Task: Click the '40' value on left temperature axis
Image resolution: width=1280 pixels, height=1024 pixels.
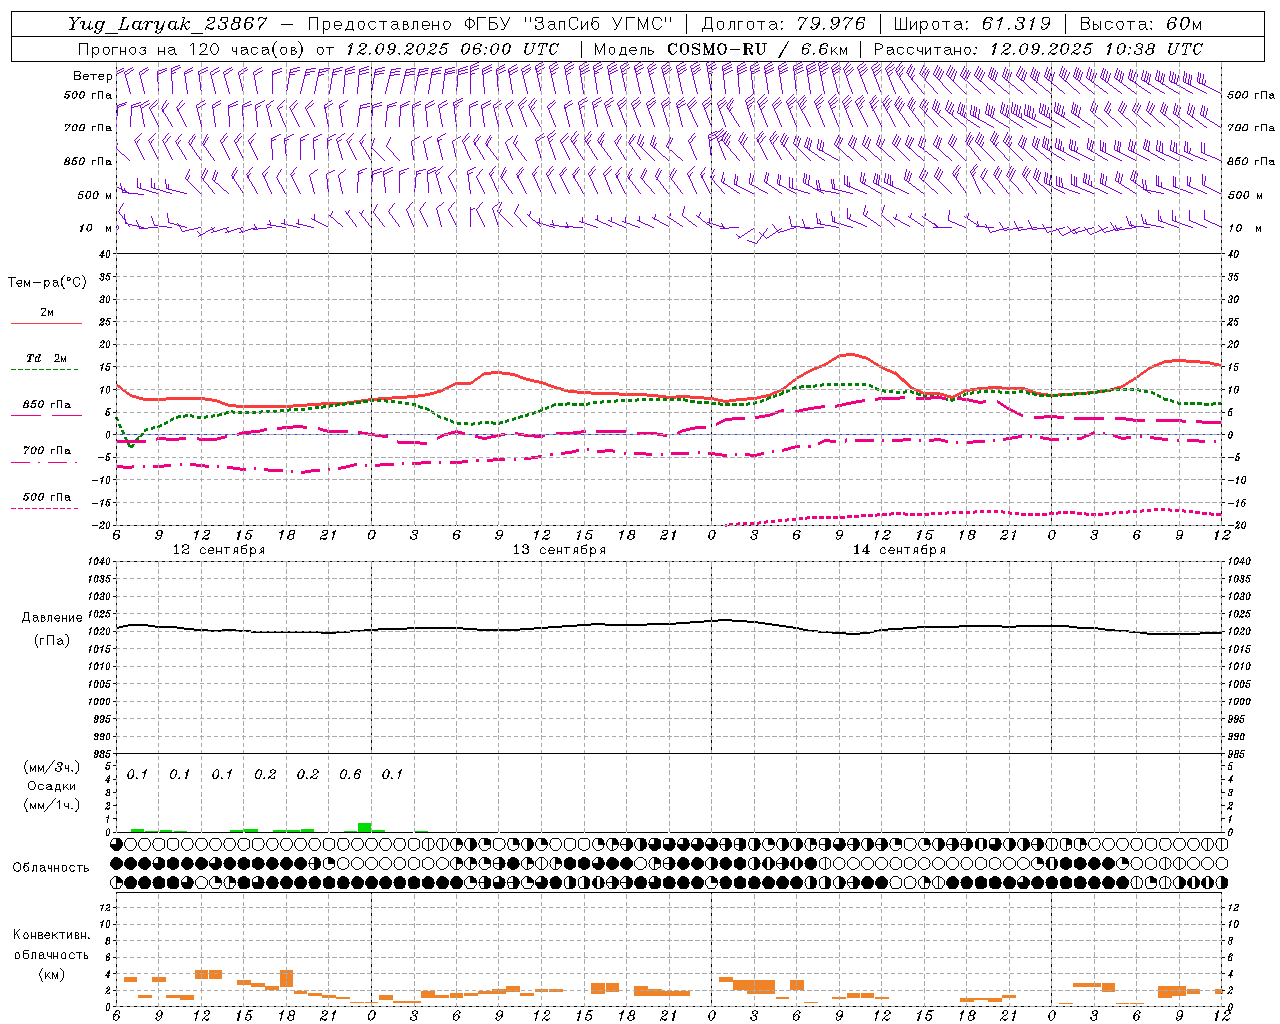Action: click(105, 254)
